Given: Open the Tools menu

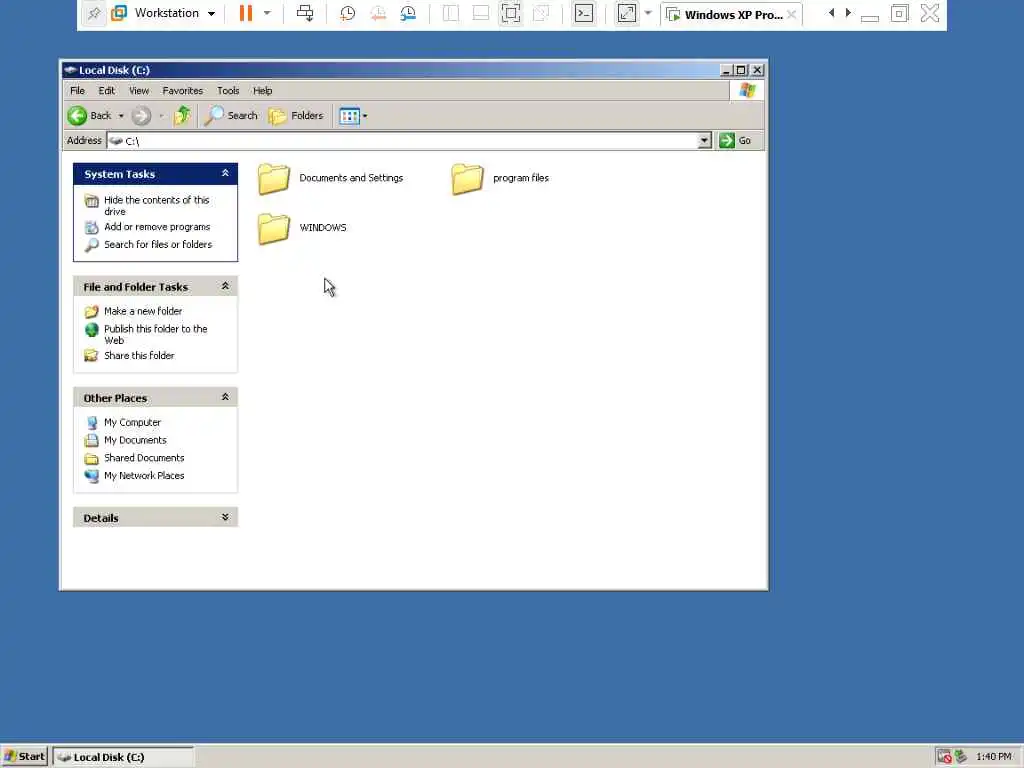Looking at the screenshot, I should (228, 91).
